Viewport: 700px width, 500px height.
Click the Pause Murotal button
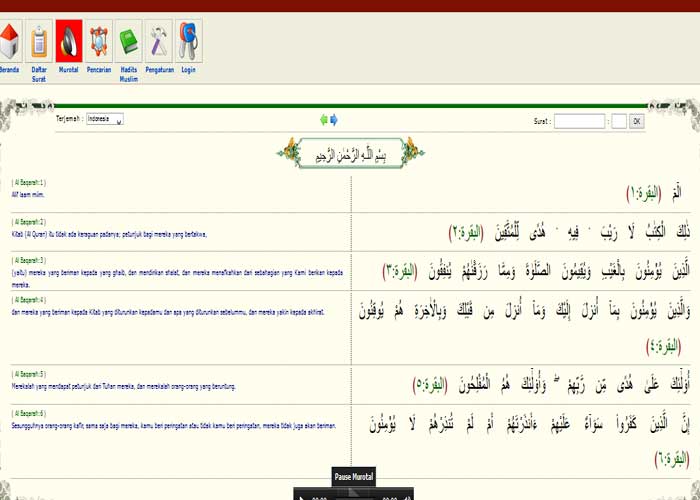353,477
